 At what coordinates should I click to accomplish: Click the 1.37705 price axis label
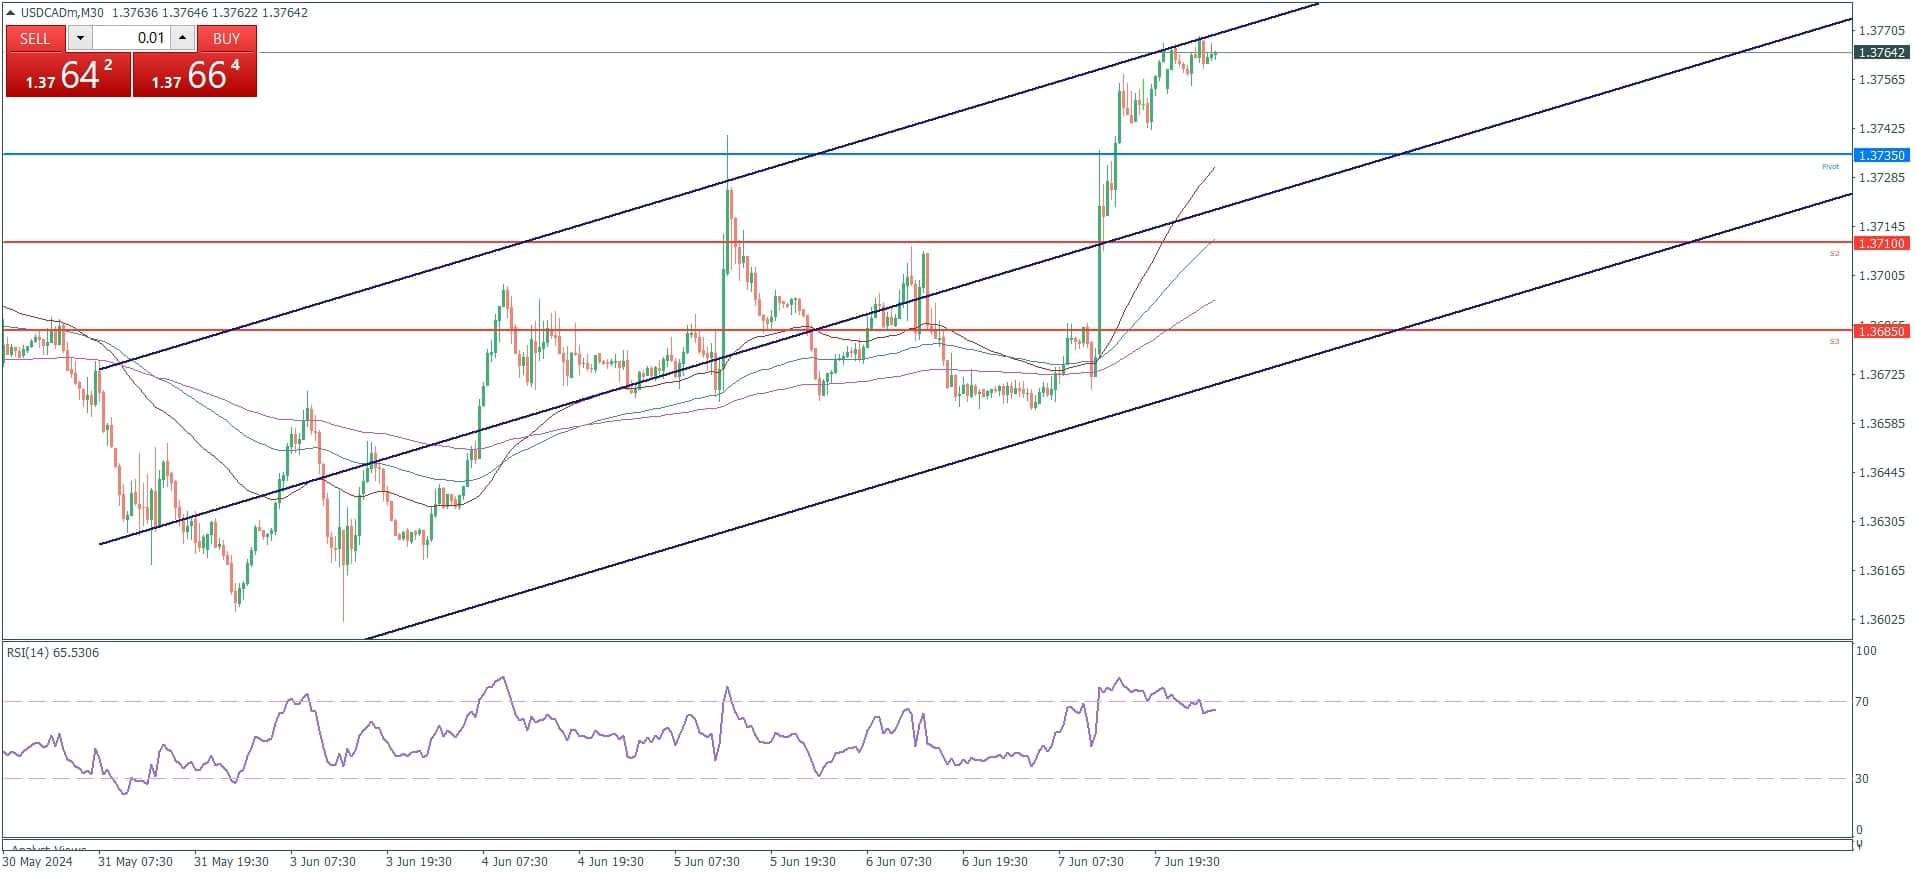click(x=1881, y=31)
